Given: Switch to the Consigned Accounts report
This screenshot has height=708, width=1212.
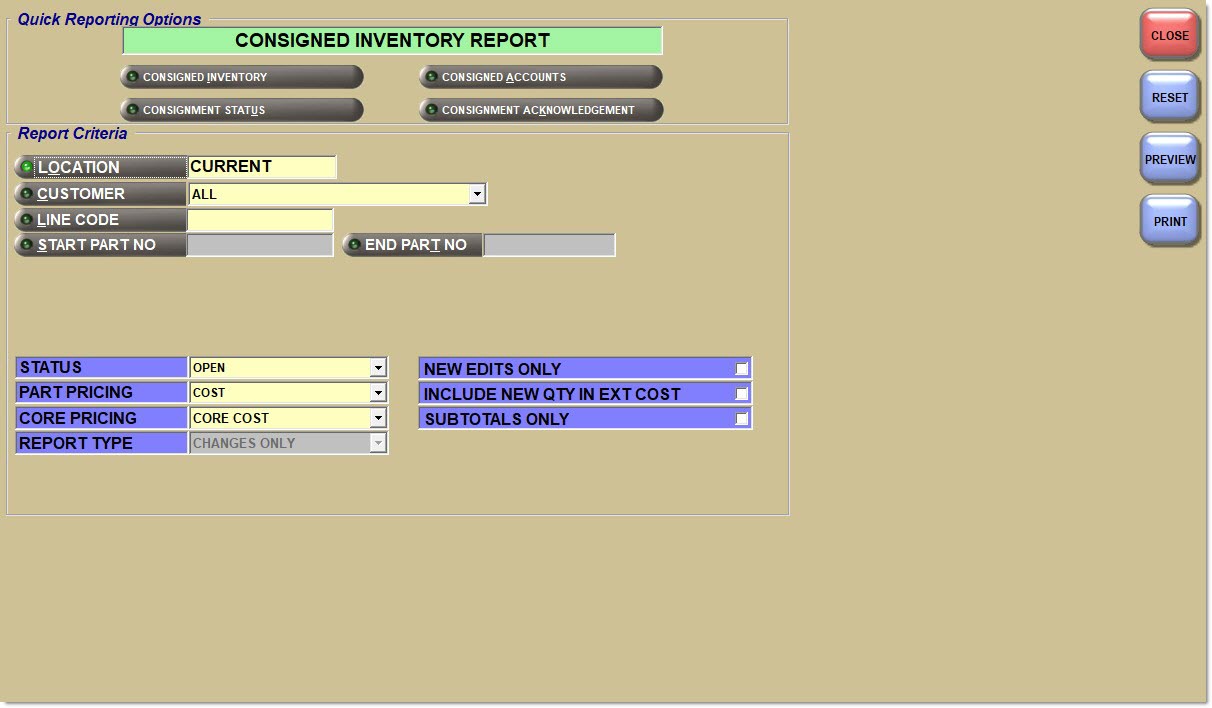Looking at the screenshot, I should click(x=540, y=76).
